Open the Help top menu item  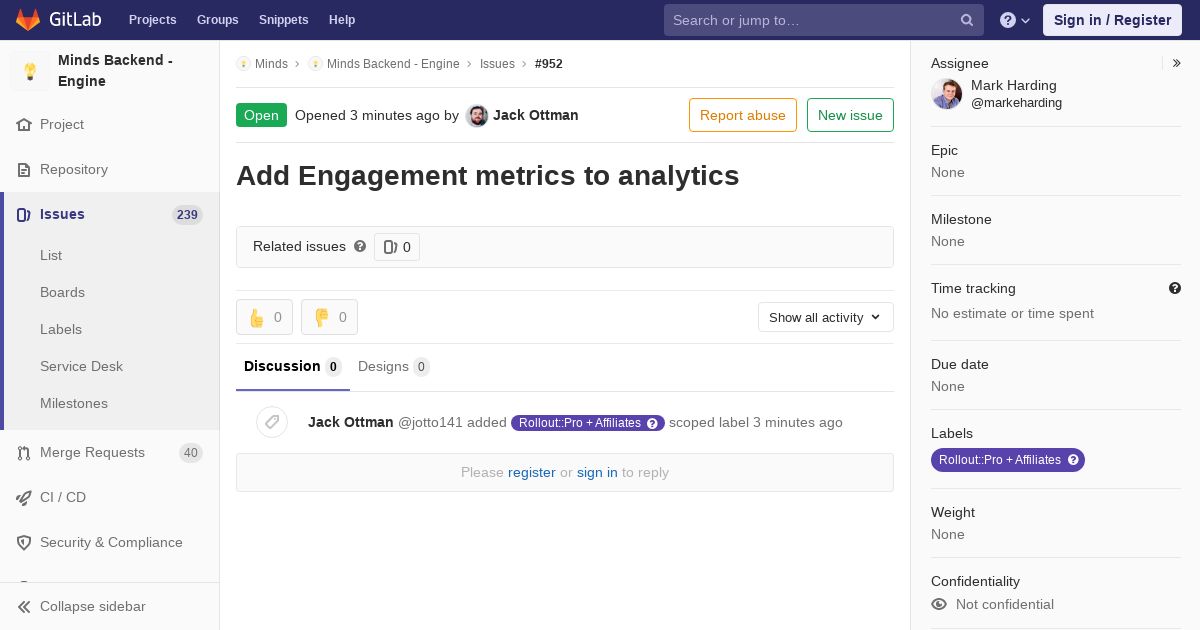click(342, 20)
